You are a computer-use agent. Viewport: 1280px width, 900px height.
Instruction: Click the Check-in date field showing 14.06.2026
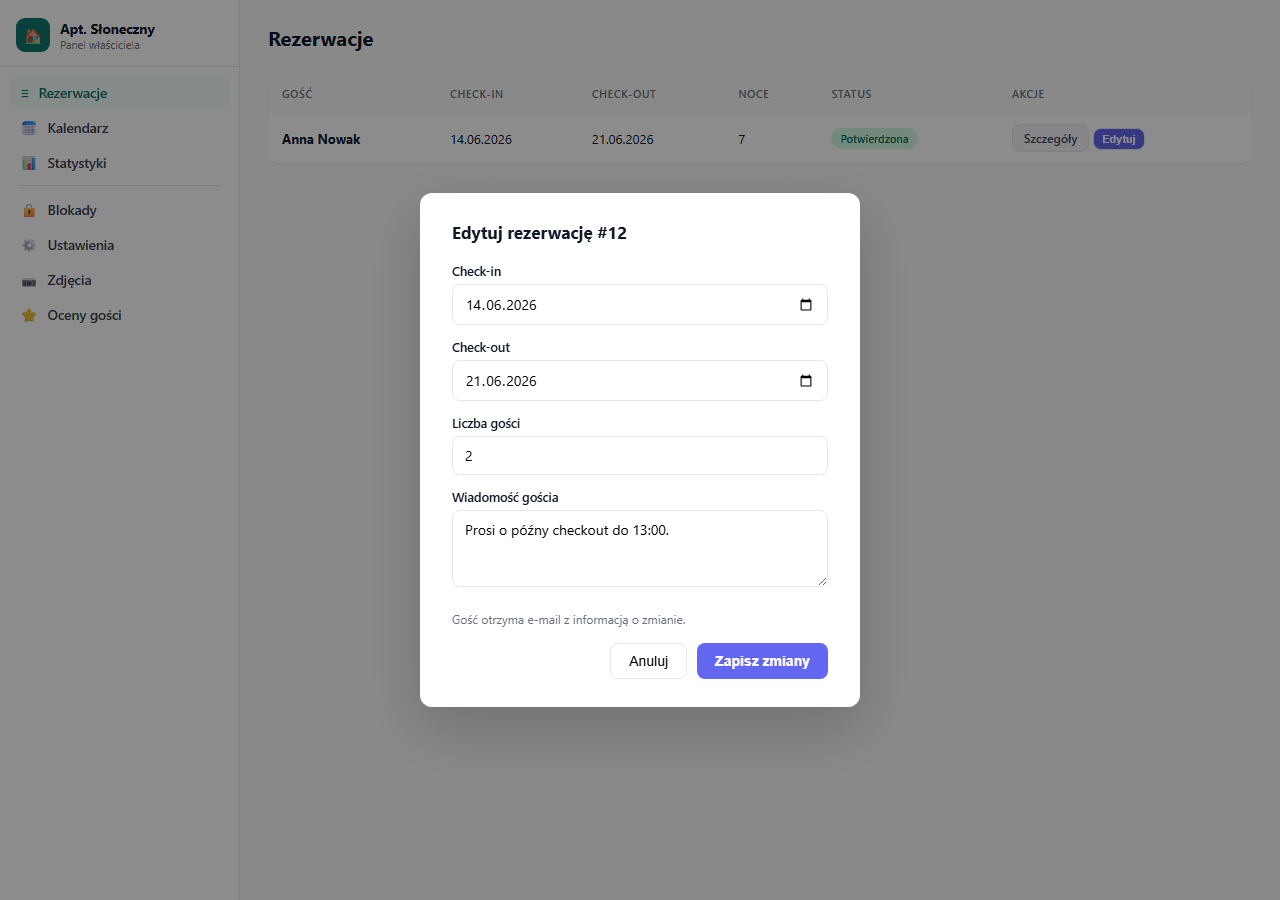pyautogui.click(x=640, y=305)
